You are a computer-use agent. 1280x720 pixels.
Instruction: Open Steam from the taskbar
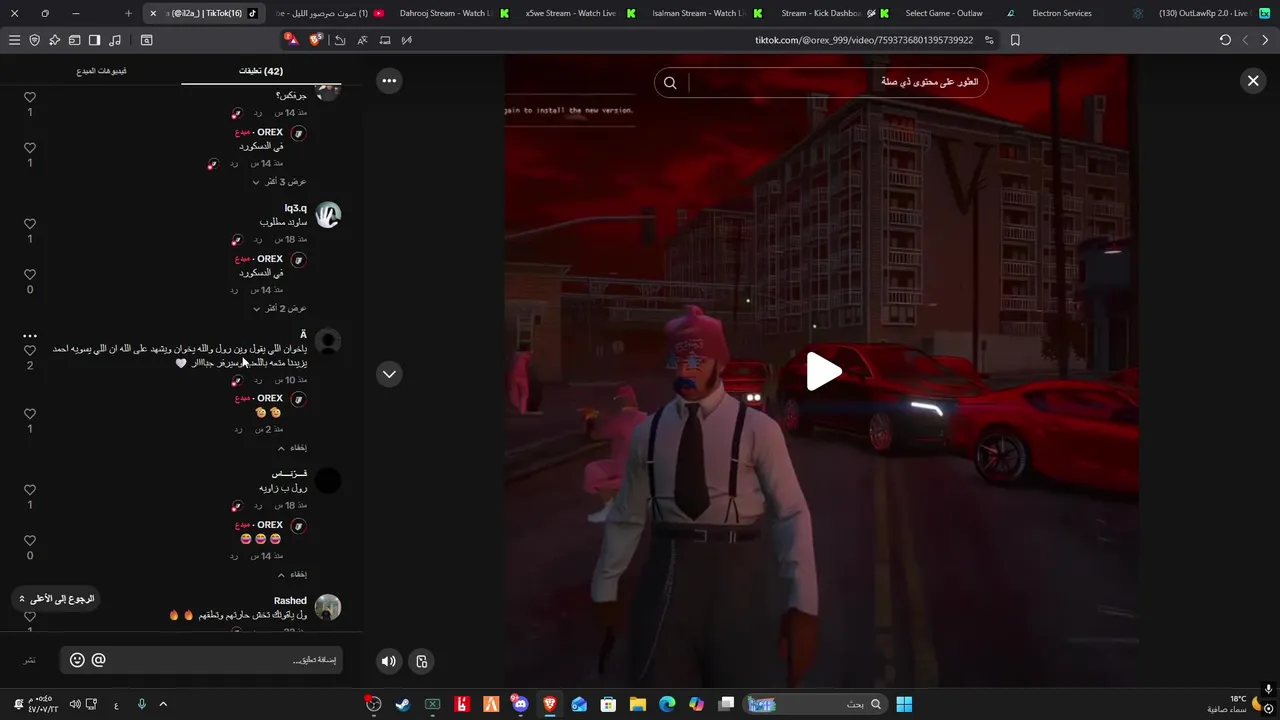403,704
